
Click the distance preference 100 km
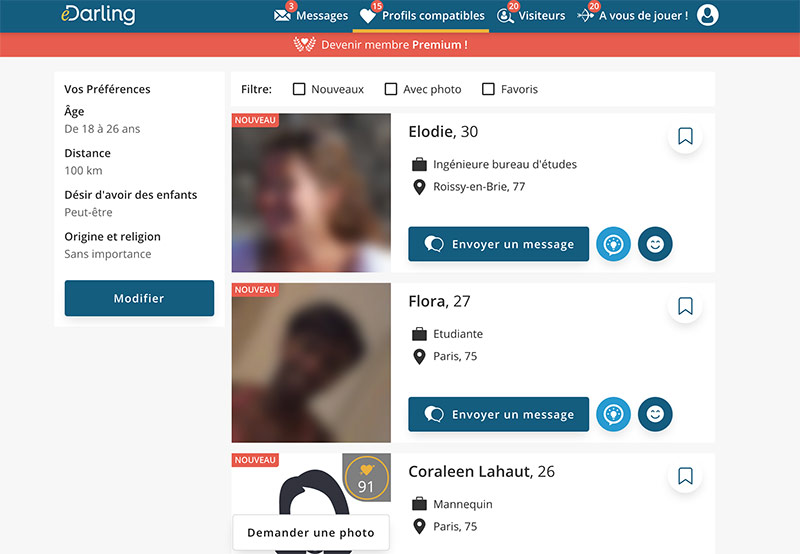click(83, 170)
